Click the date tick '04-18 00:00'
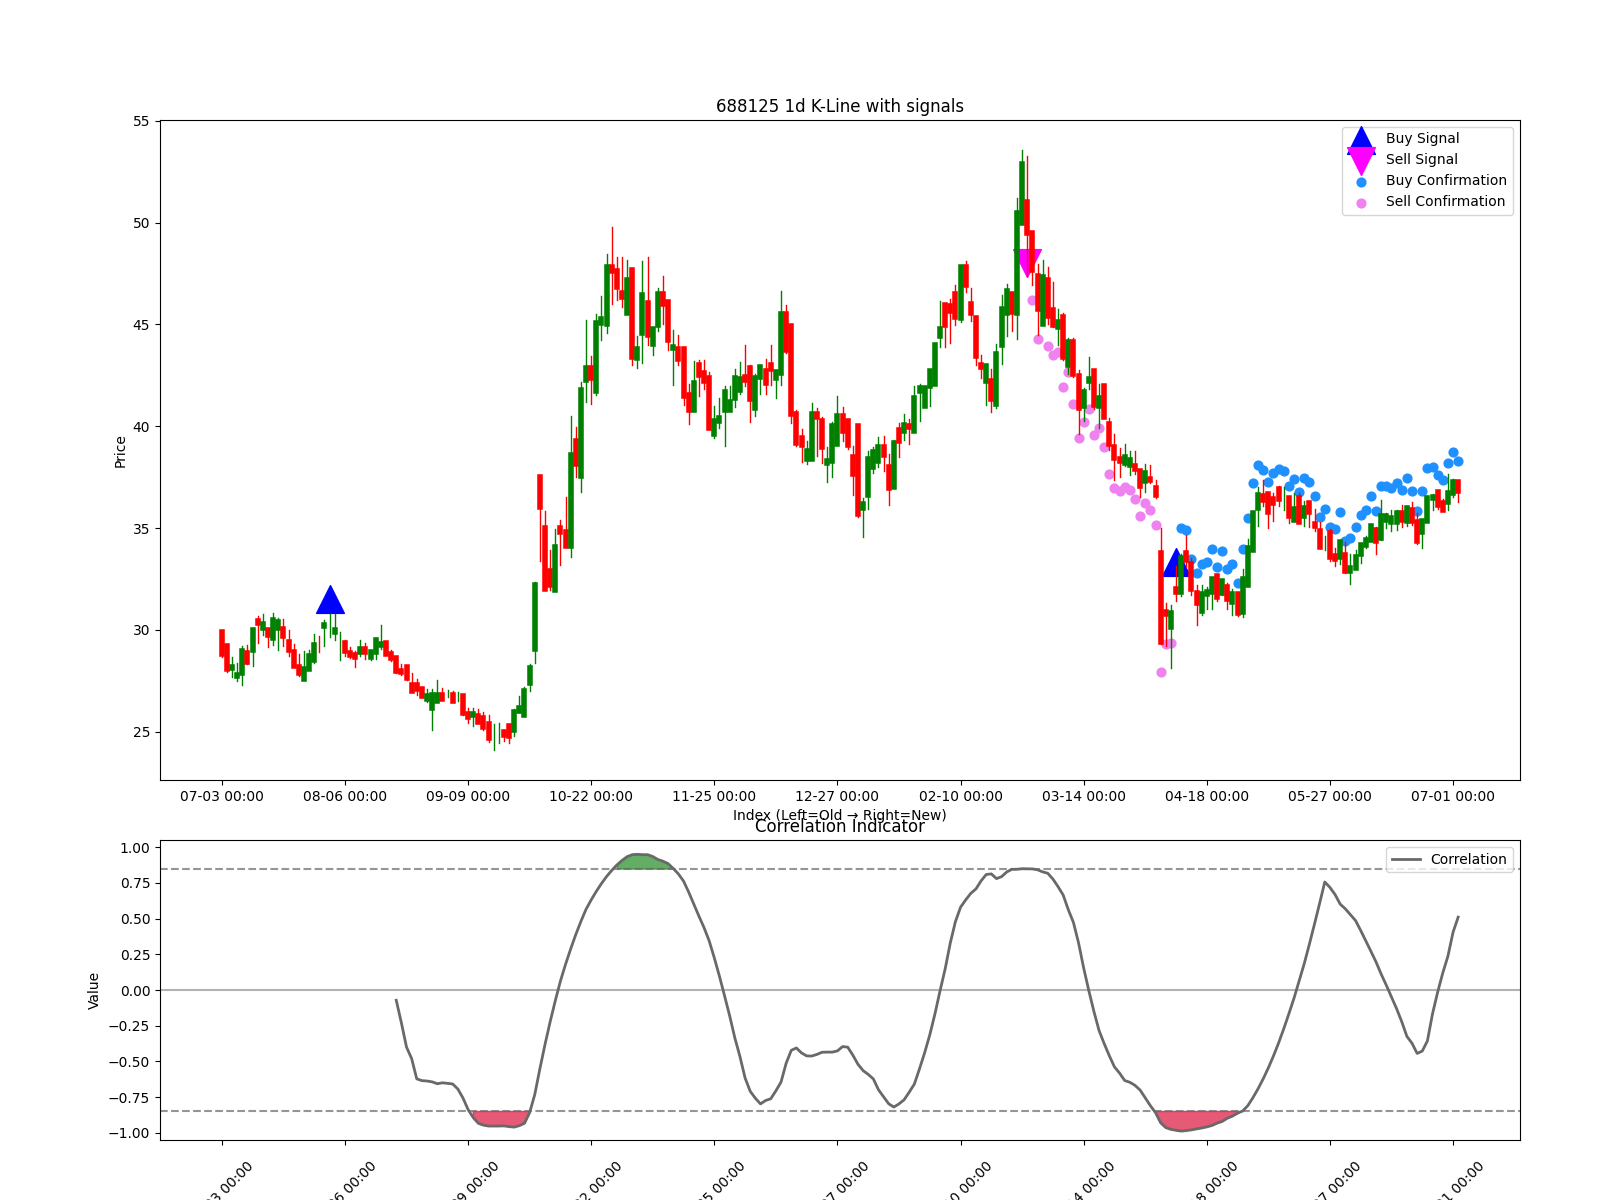The image size is (1600, 1200). (1207, 797)
